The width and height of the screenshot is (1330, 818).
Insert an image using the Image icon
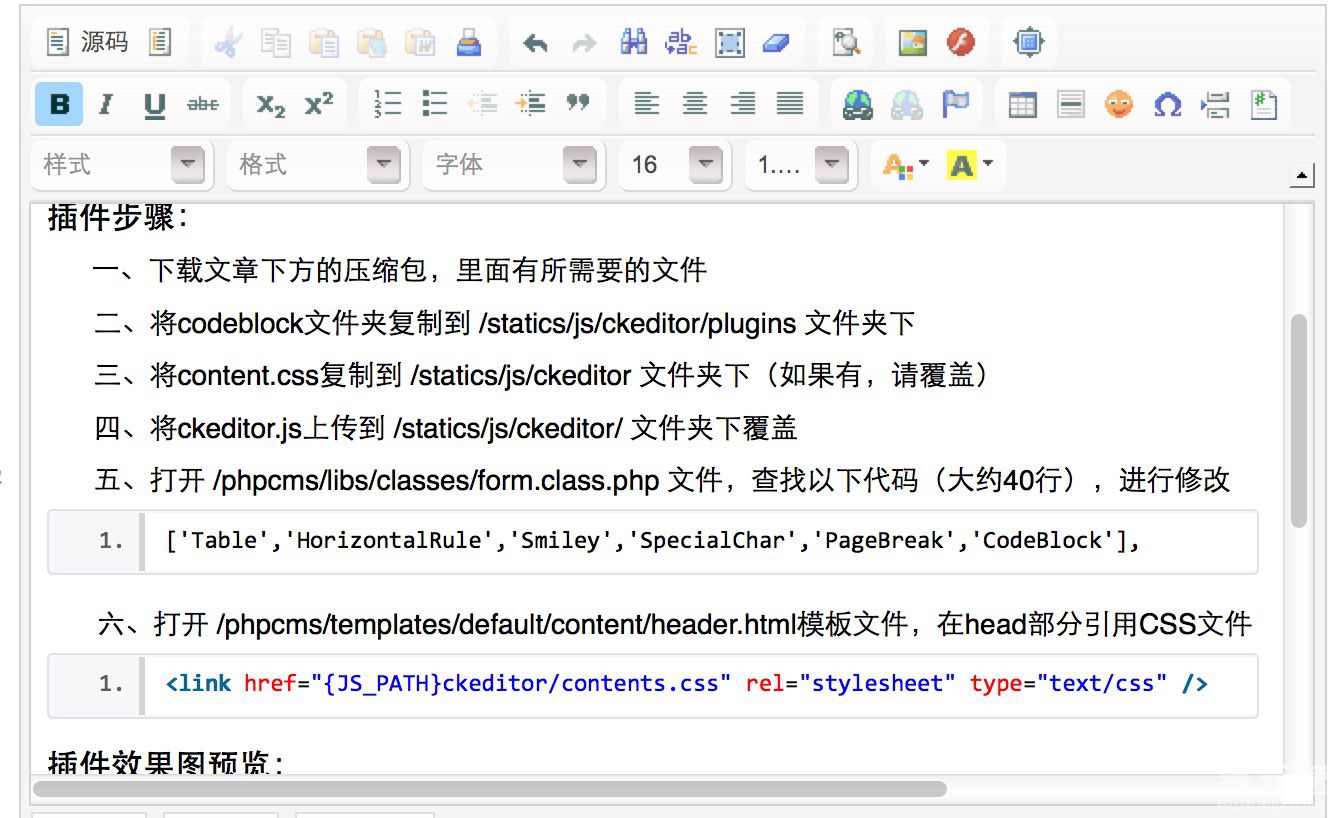coord(913,42)
